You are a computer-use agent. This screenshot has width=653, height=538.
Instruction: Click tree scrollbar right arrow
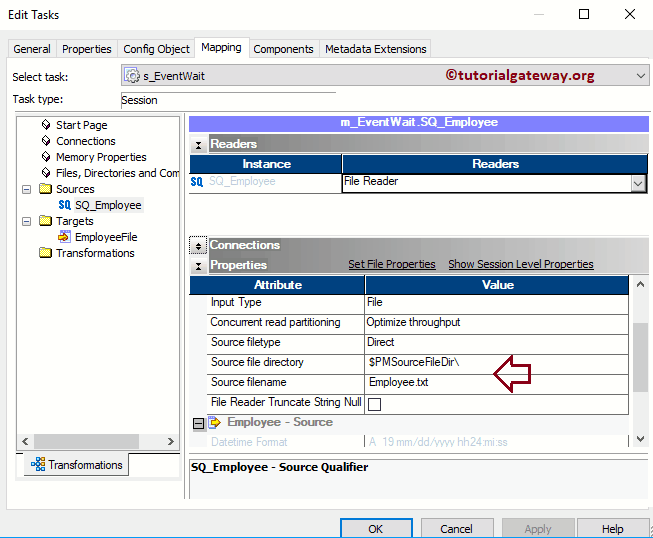(x=171, y=441)
